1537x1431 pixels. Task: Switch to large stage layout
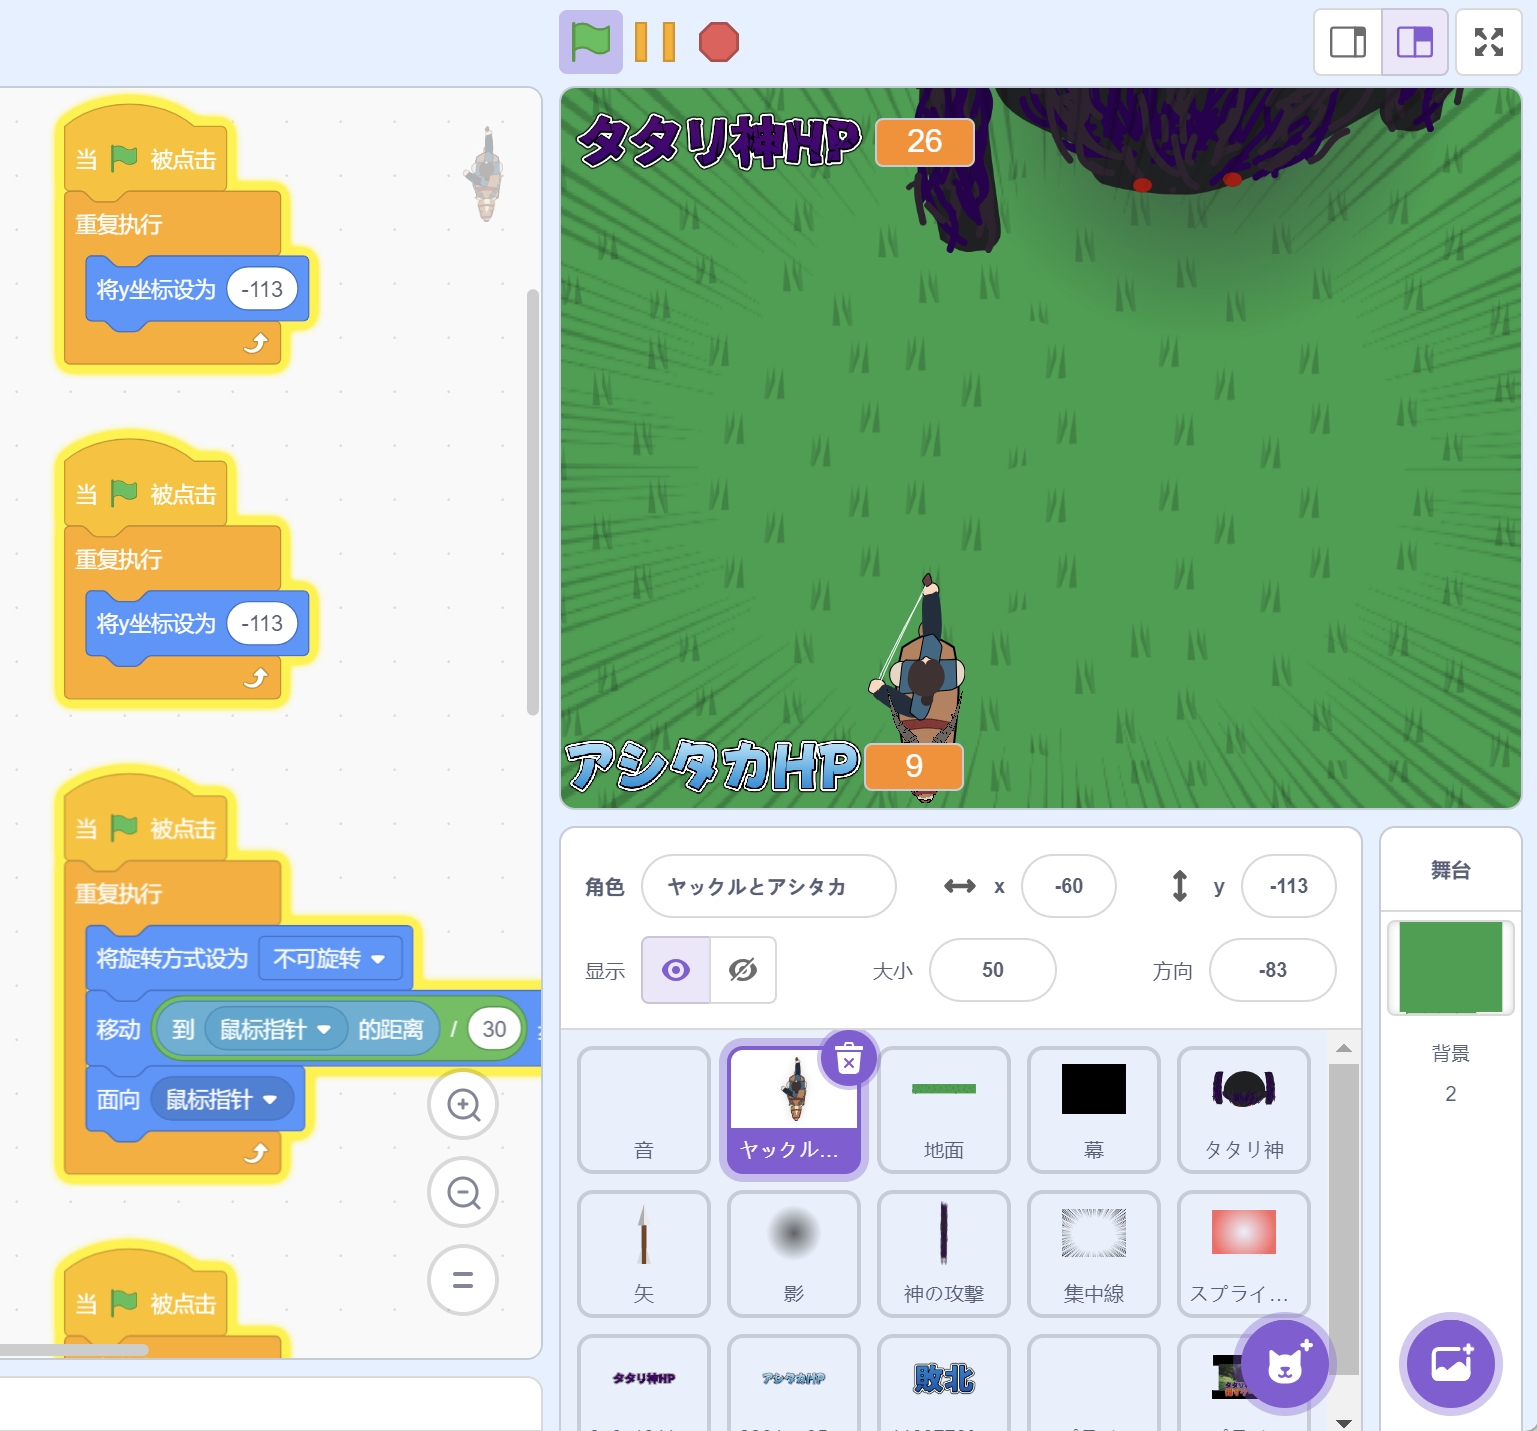click(x=1415, y=42)
